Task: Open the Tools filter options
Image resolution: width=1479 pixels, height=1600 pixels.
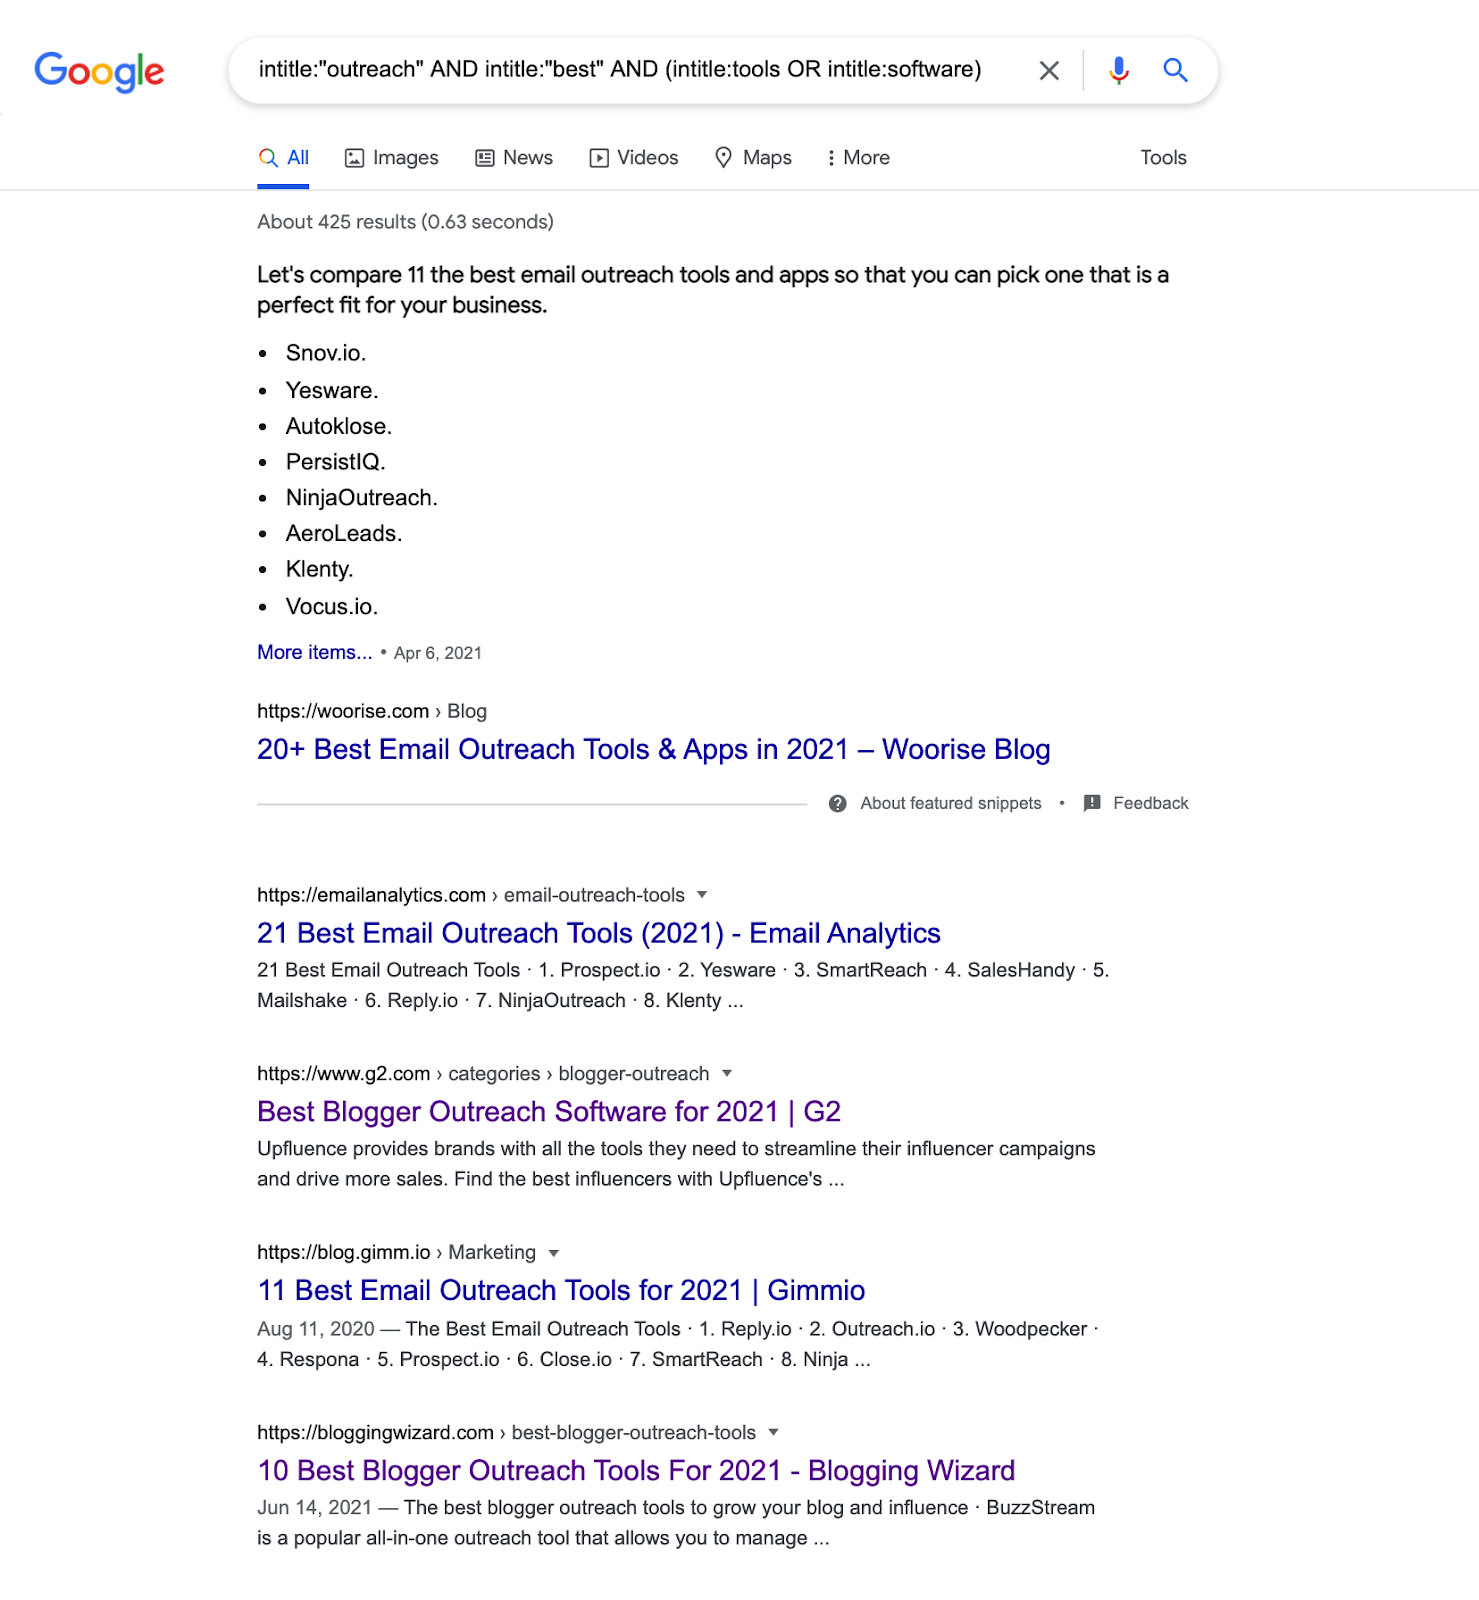Action: (x=1163, y=158)
